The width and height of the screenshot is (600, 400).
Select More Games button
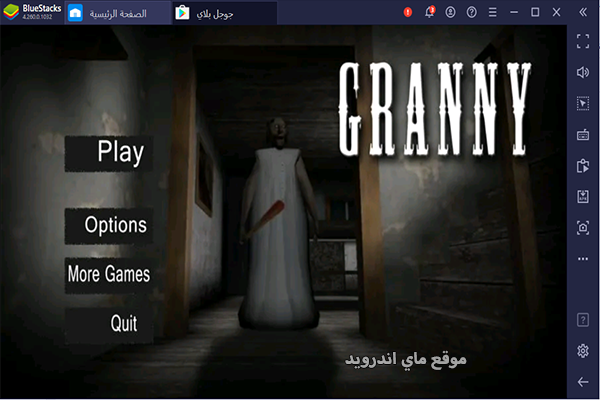click(x=109, y=275)
